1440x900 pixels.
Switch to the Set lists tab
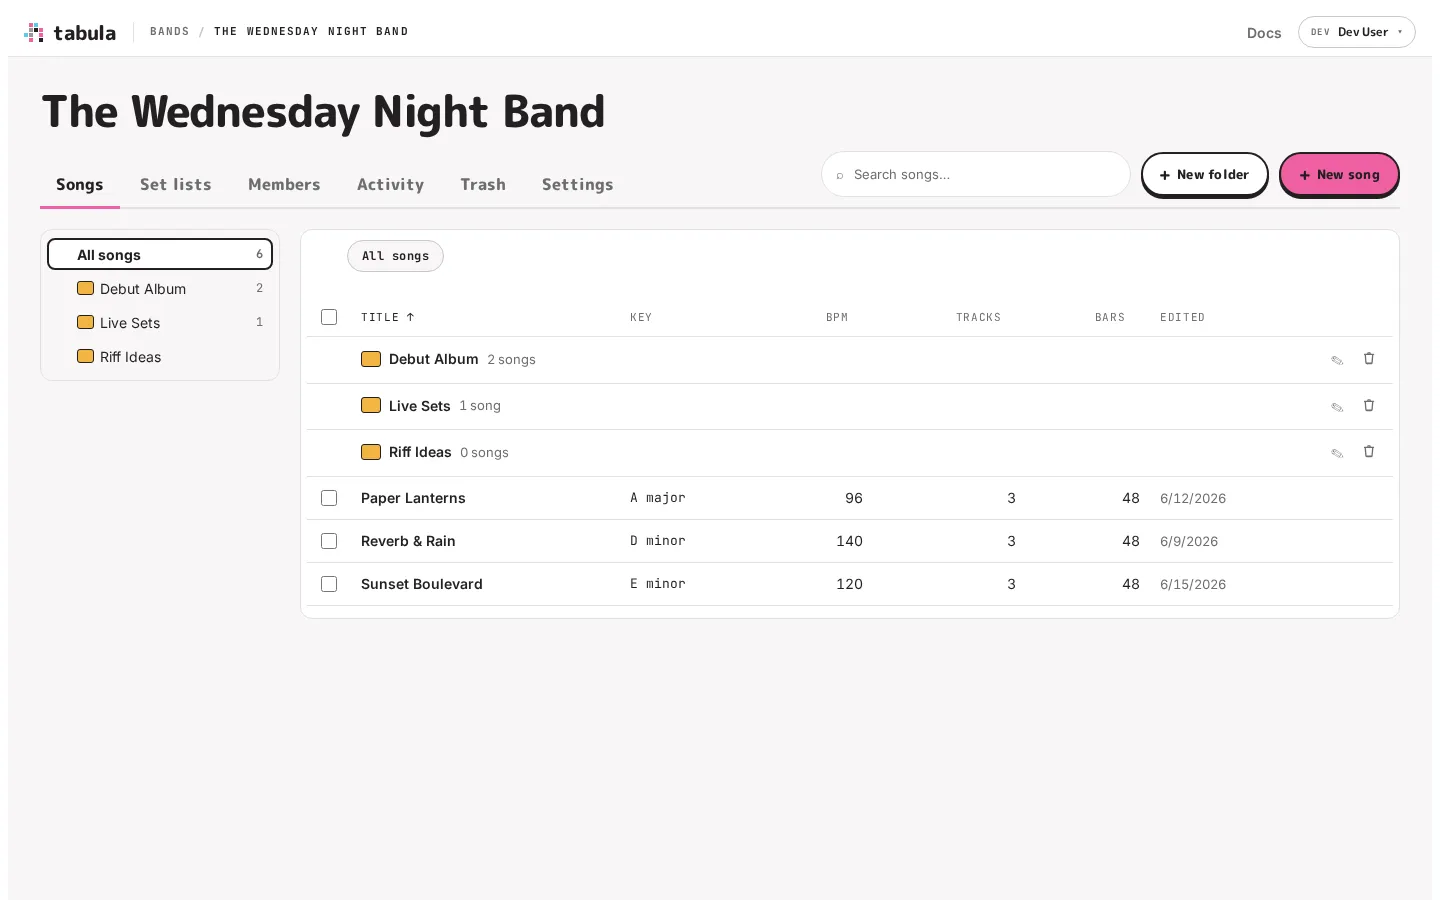[176, 184]
